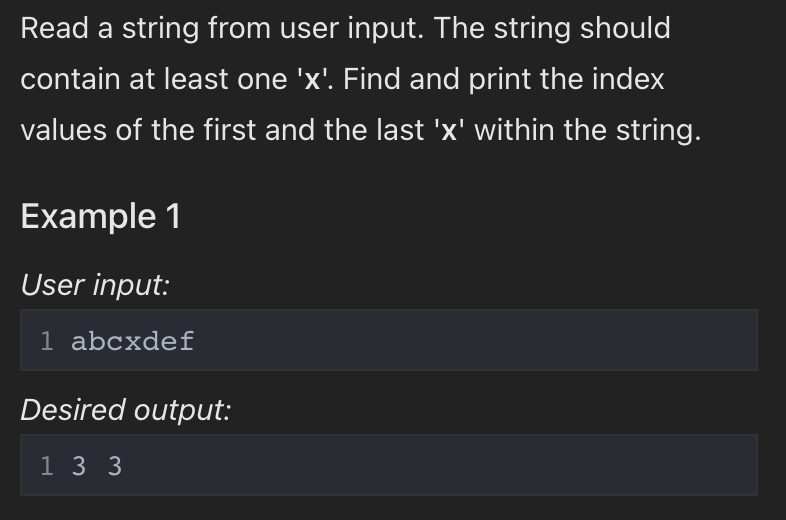Screen dimensions: 786x520
Task: Select the "User input:" label
Action: pyautogui.click(x=95, y=285)
